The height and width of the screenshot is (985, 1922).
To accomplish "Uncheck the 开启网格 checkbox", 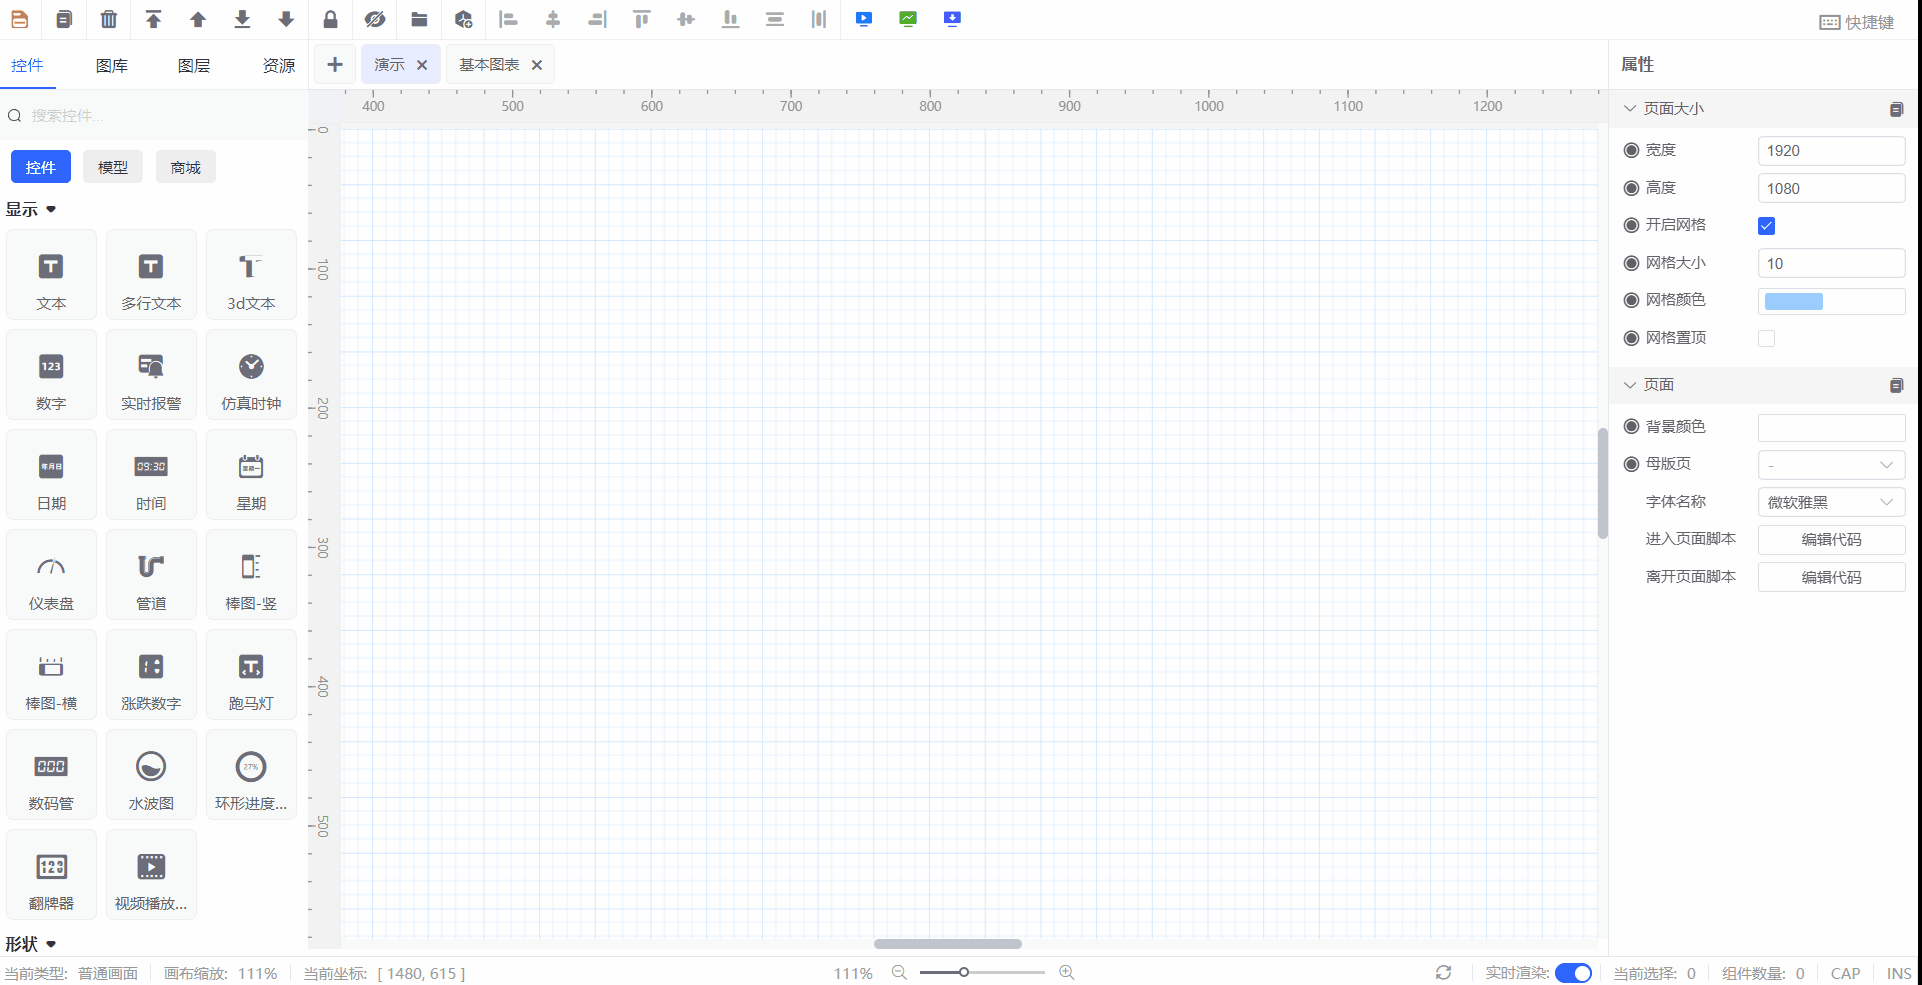I will pyautogui.click(x=1767, y=226).
